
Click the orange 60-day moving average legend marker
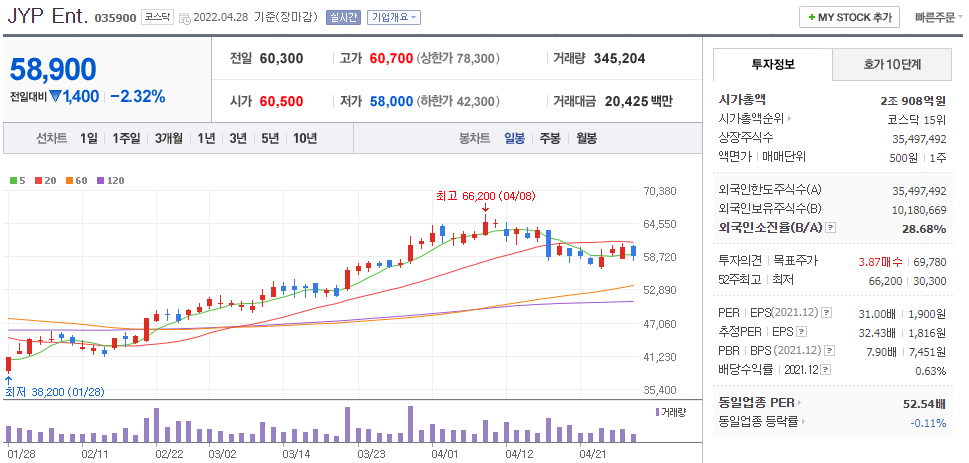69,181
